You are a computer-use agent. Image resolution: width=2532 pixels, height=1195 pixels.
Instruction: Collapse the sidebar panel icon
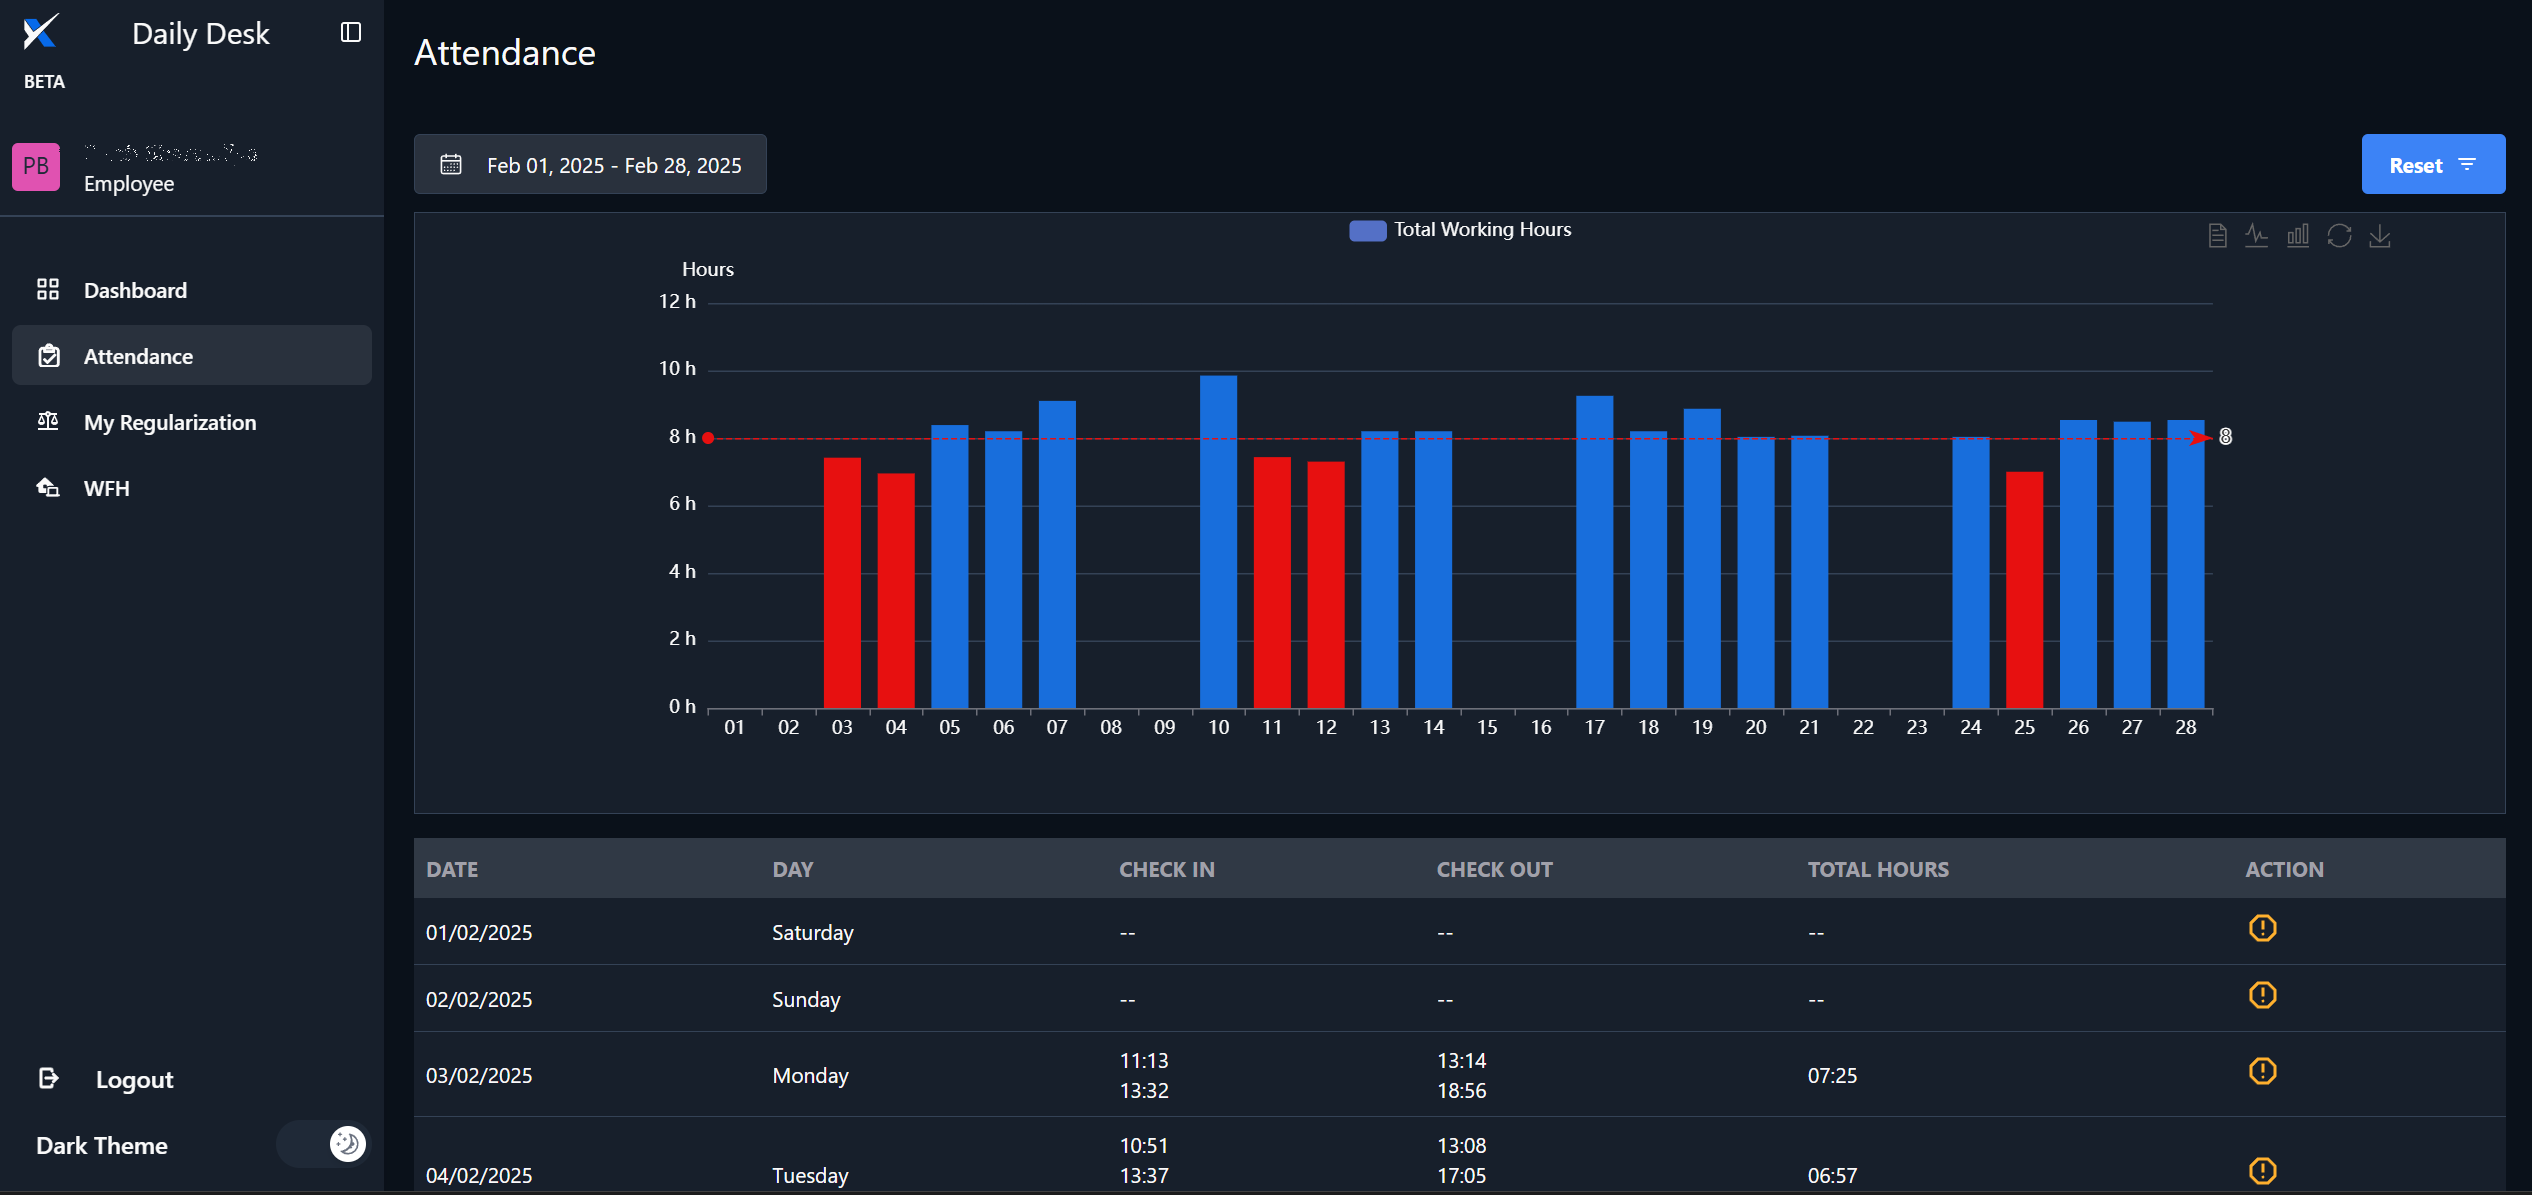tap(351, 33)
